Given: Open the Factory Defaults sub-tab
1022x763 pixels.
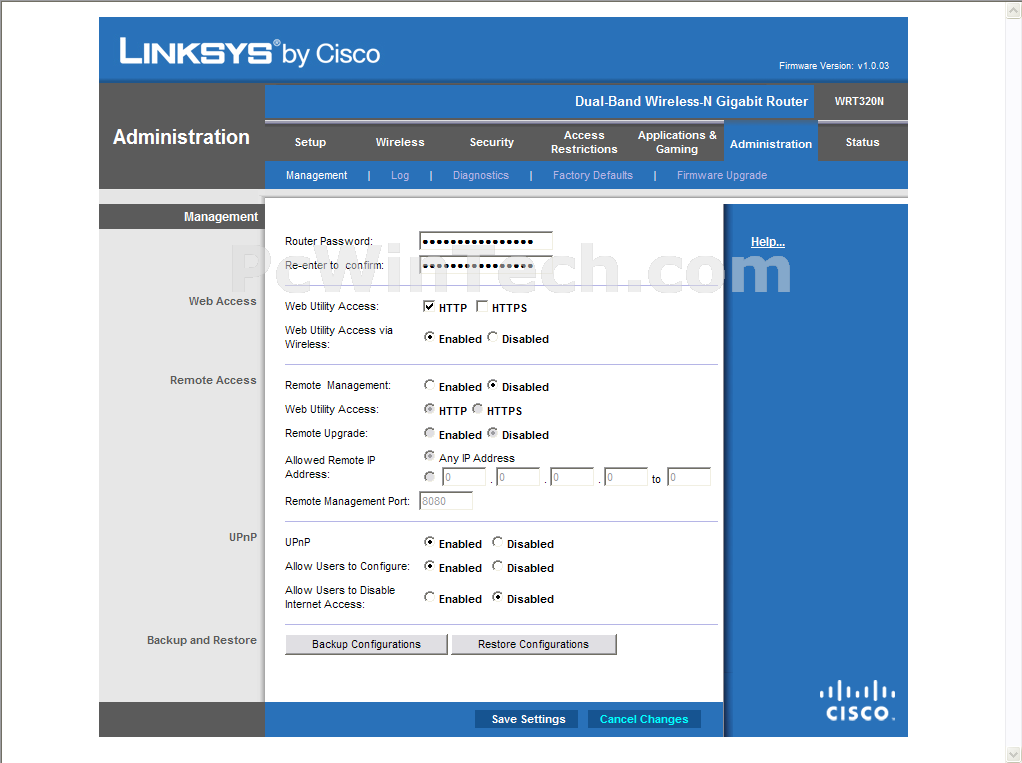Looking at the screenshot, I should click(592, 175).
